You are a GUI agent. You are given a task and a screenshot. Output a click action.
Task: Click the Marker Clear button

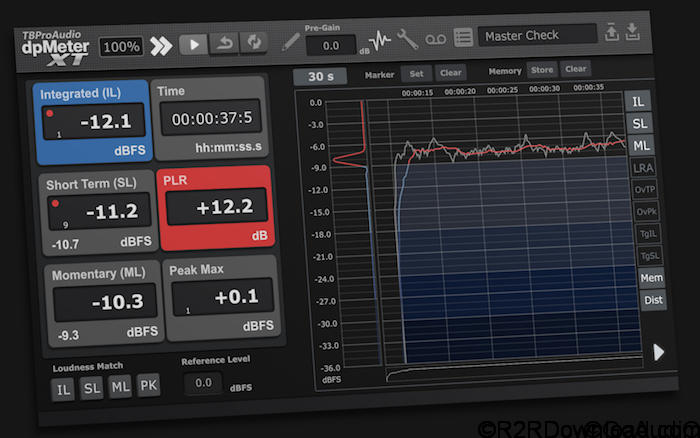[x=450, y=73]
